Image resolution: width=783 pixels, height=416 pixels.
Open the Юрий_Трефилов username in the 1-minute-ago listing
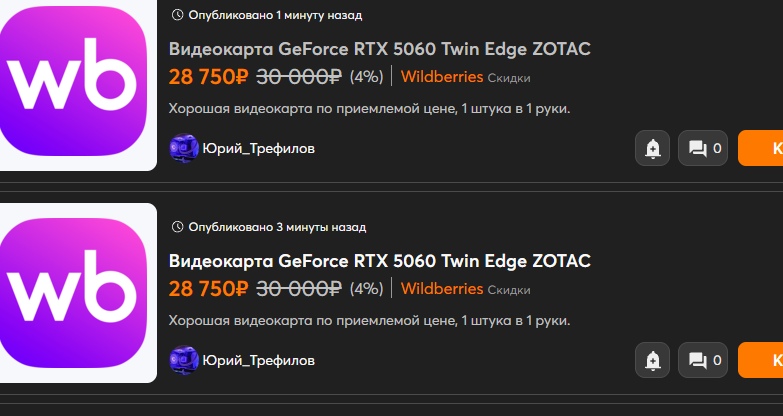point(259,149)
